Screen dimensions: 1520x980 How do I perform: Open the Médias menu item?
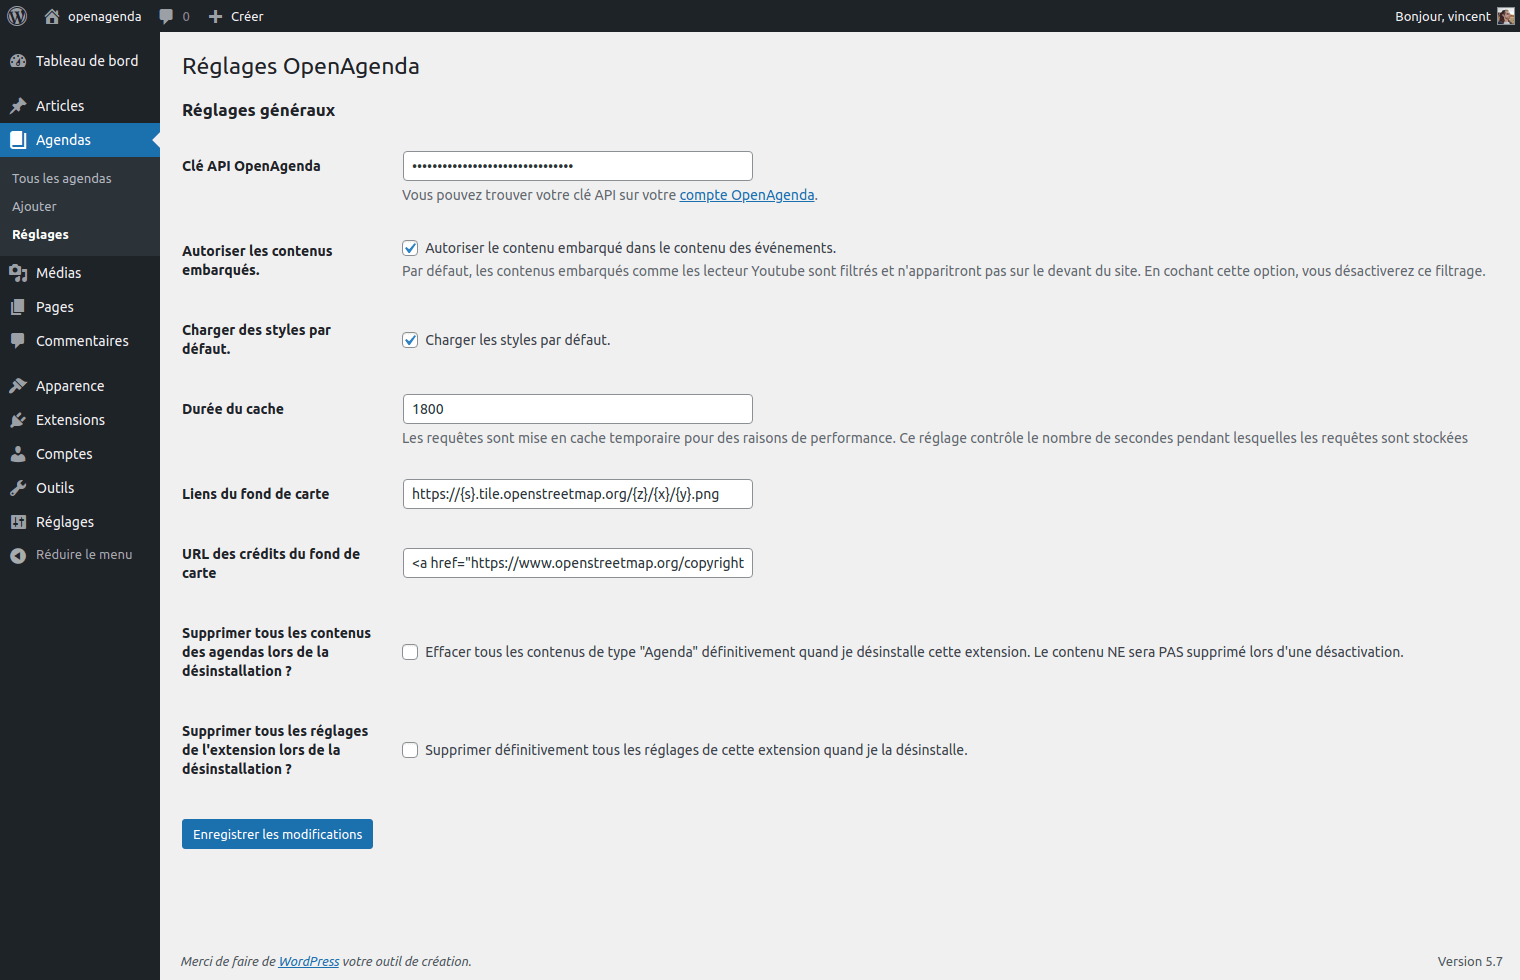pos(80,273)
